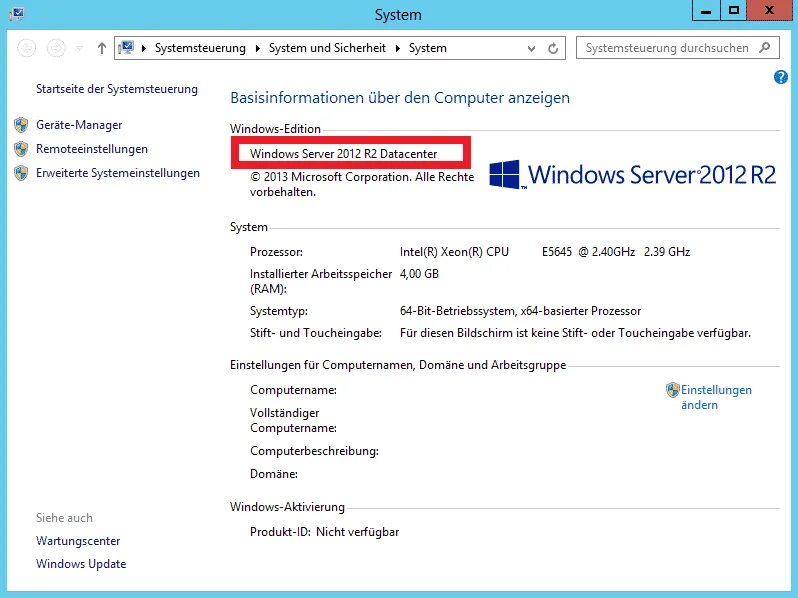The height and width of the screenshot is (598, 798).
Task: Click the Forward navigation arrow
Action: tap(56, 48)
